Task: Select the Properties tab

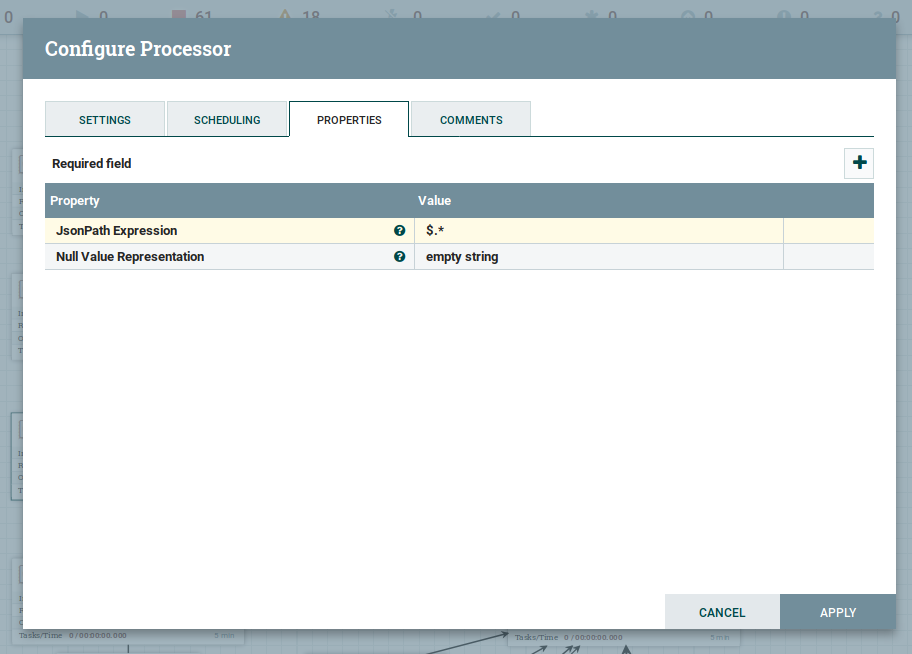Action: (x=349, y=120)
